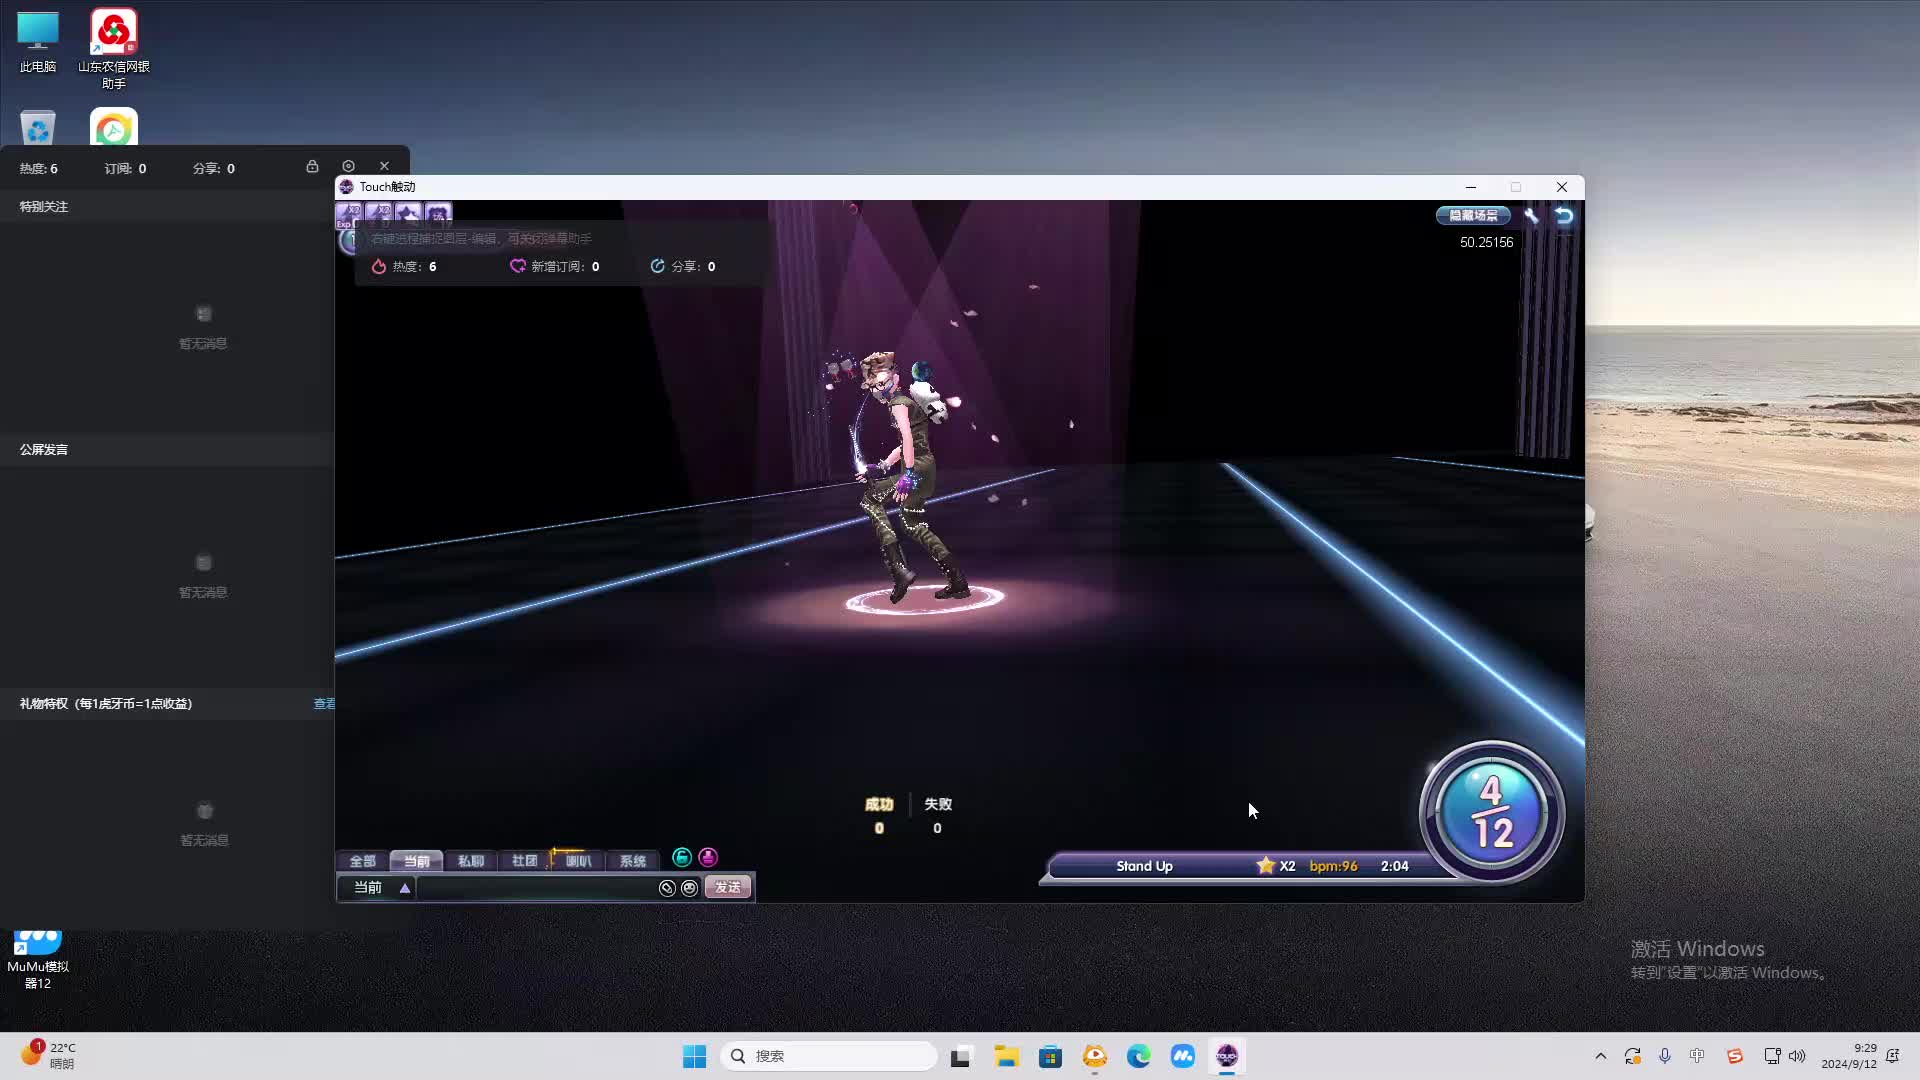Viewport: 1920px width, 1080px height.
Task: Click the 隐藏场景 hide scene button
Action: (x=1473, y=215)
